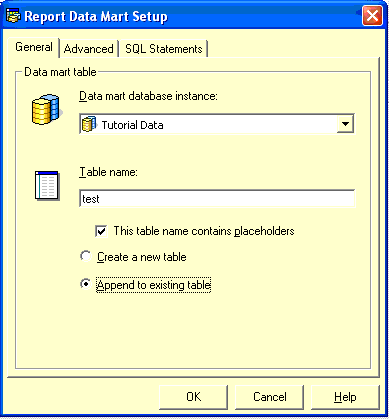
Task: Switch to the Advanced tab
Action: pyautogui.click(x=89, y=49)
